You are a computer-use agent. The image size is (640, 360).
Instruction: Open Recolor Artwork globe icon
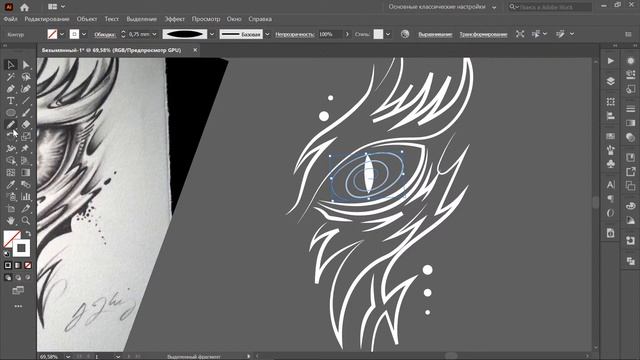tap(404, 34)
